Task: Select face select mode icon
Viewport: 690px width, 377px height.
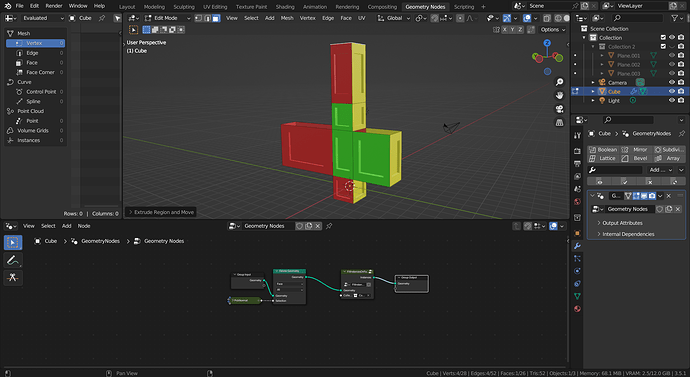Action: 216,18
